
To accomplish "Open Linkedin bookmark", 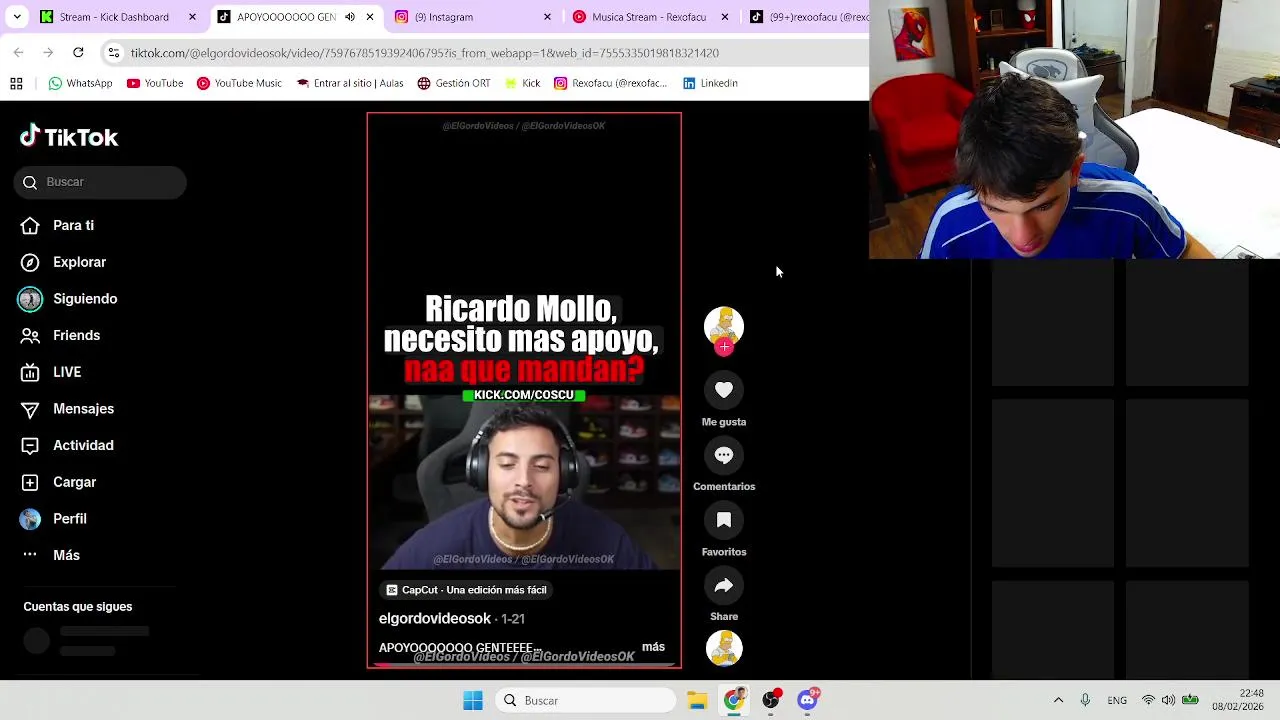I will [710, 84].
